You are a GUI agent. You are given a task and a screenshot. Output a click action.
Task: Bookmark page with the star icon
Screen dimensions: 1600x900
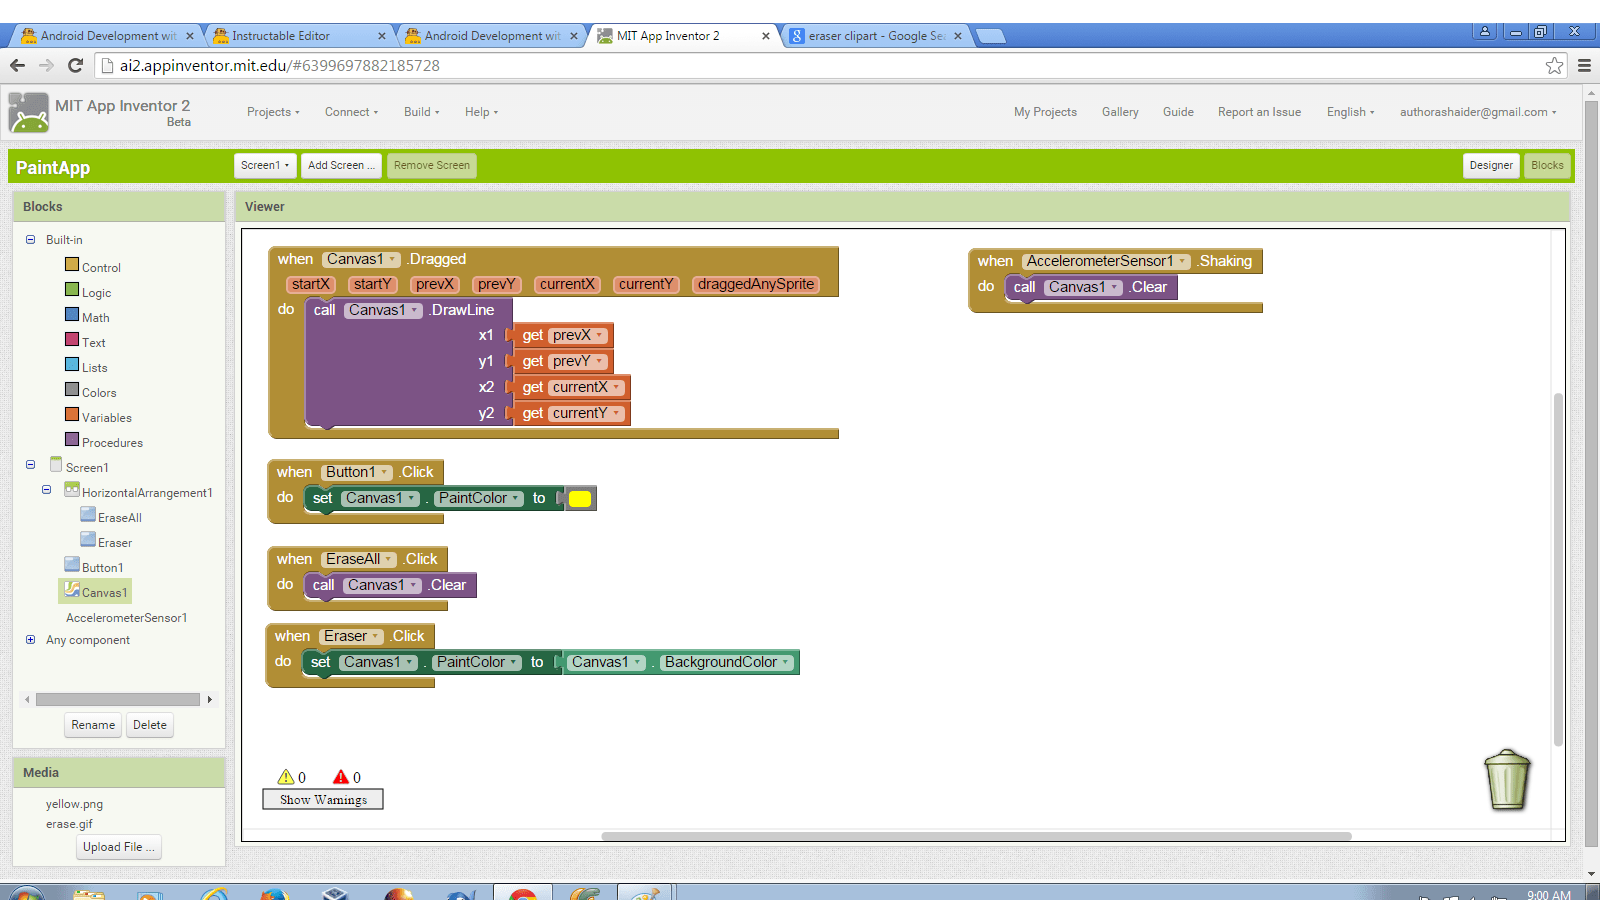click(x=1554, y=65)
